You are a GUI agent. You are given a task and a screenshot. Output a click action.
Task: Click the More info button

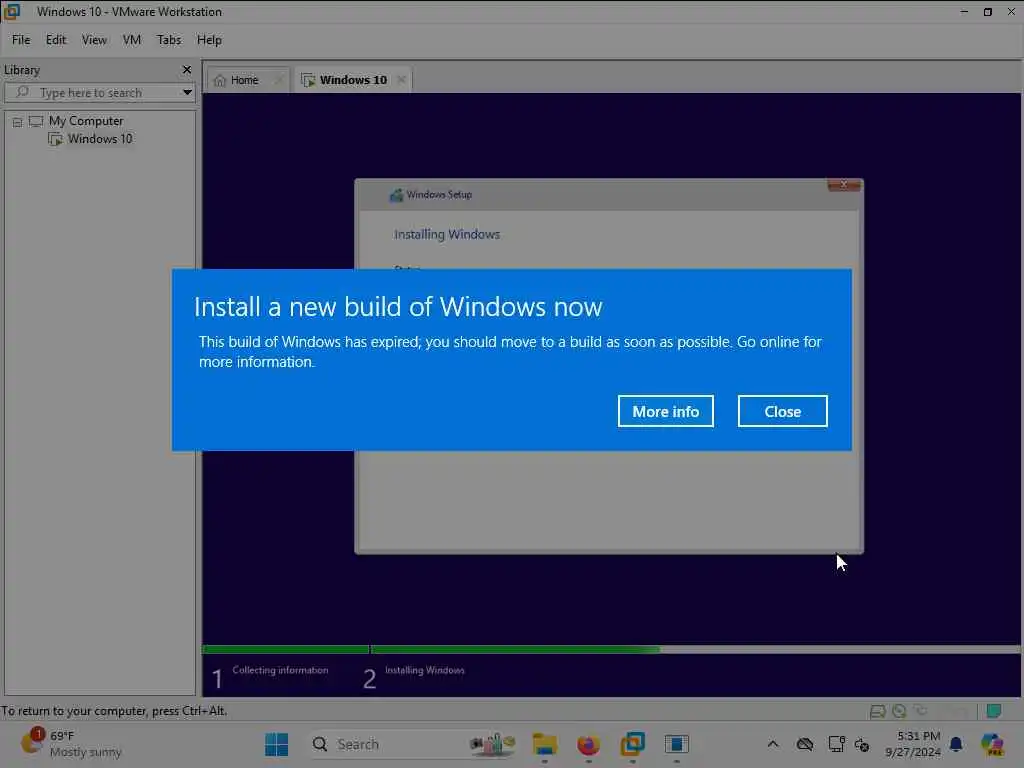click(x=665, y=411)
